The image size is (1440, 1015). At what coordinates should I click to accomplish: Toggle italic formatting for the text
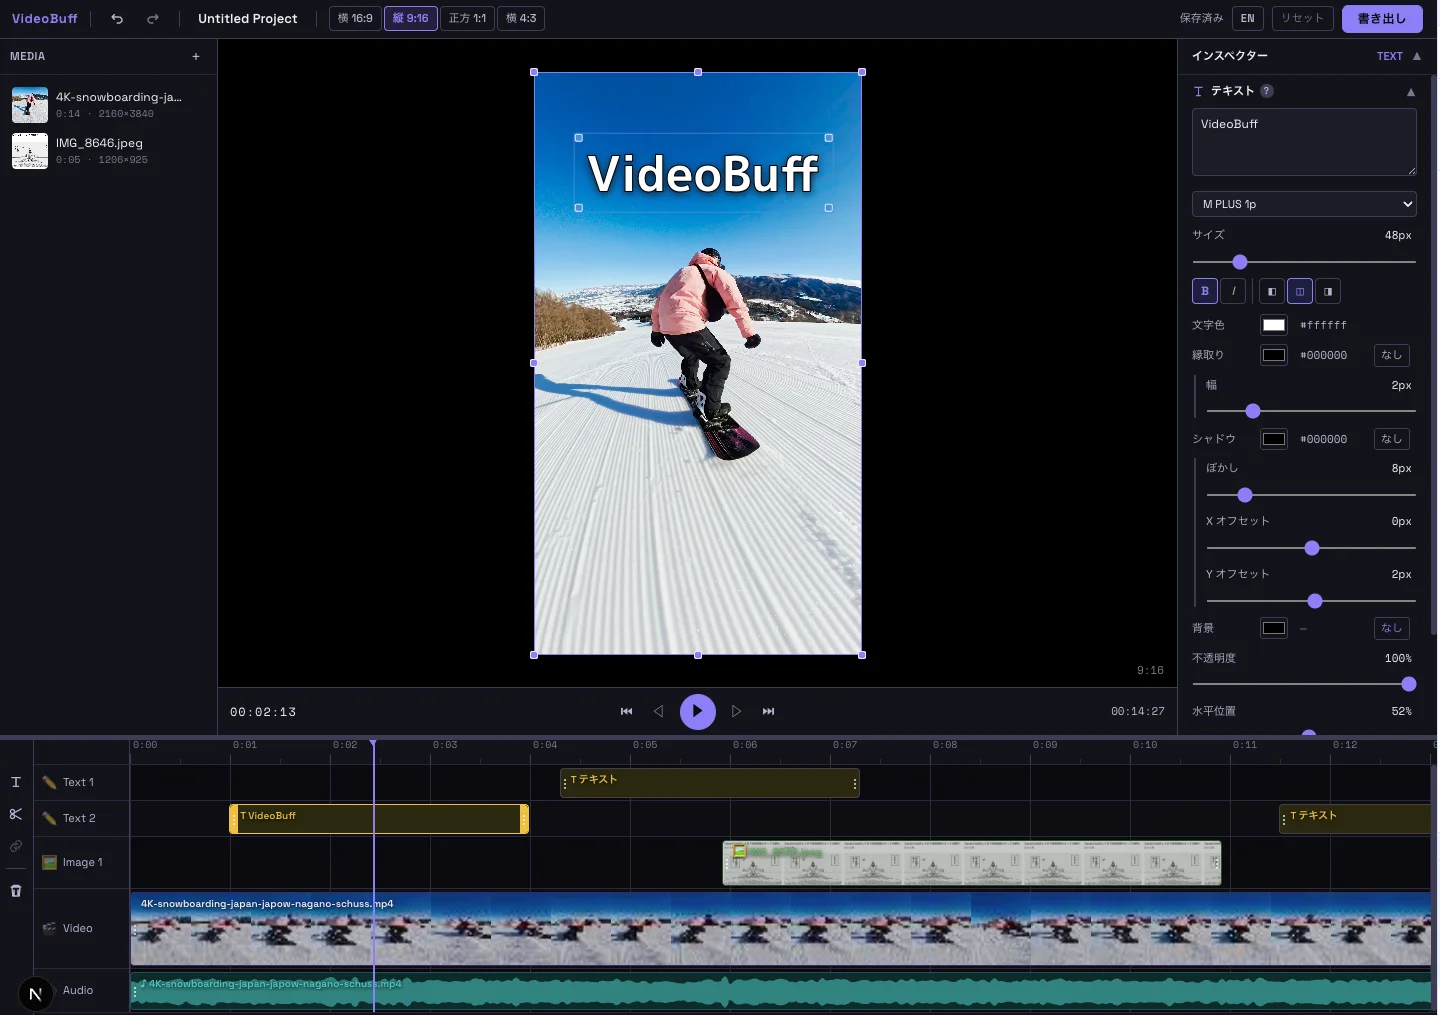pyautogui.click(x=1234, y=291)
